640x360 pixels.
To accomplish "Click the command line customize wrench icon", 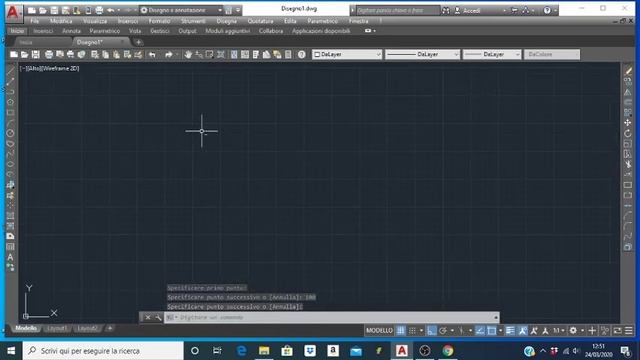I will (x=158, y=317).
